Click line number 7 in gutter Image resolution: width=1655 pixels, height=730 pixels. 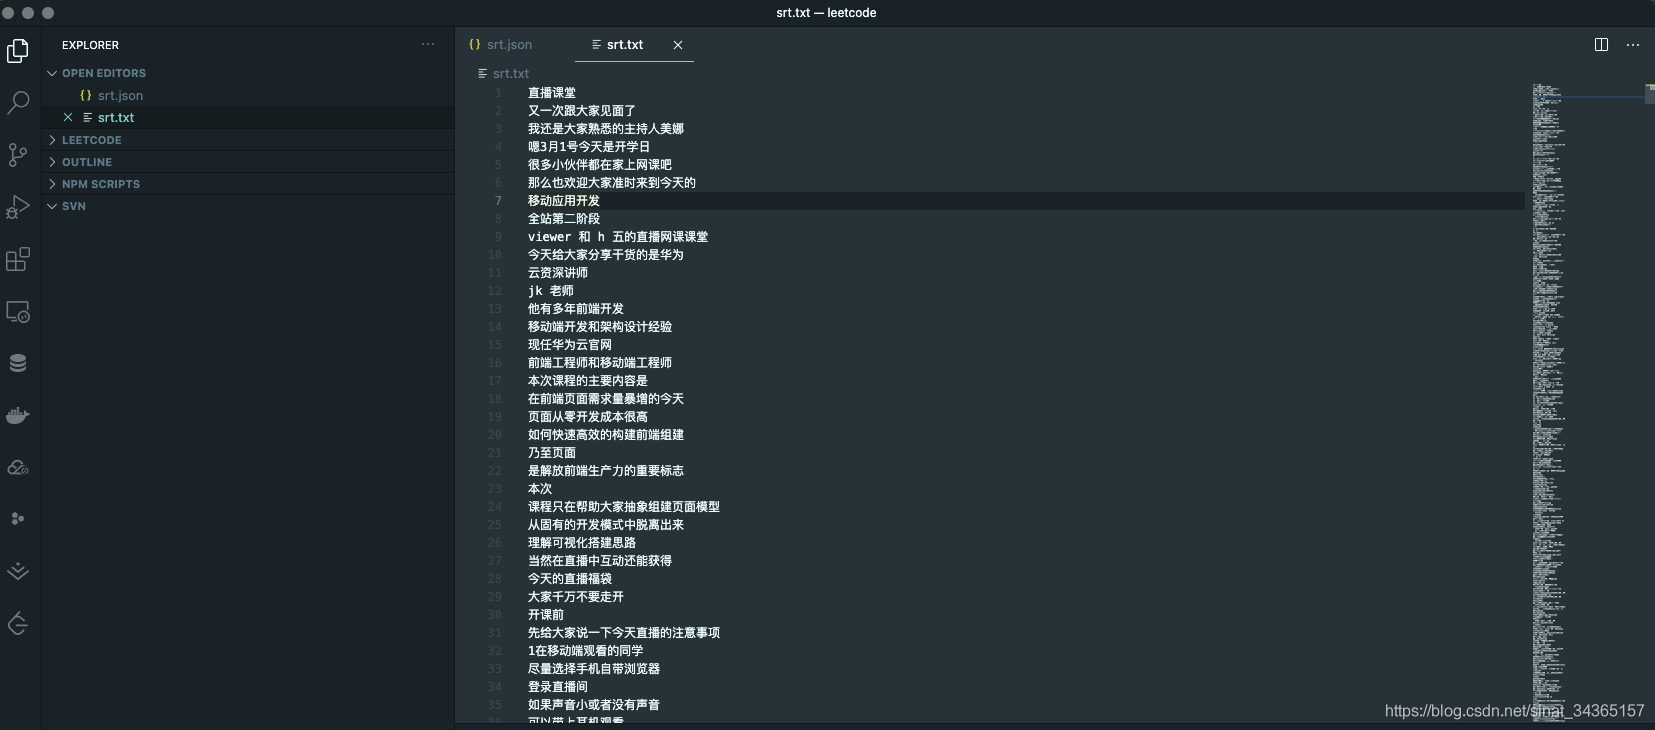pyautogui.click(x=498, y=201)
